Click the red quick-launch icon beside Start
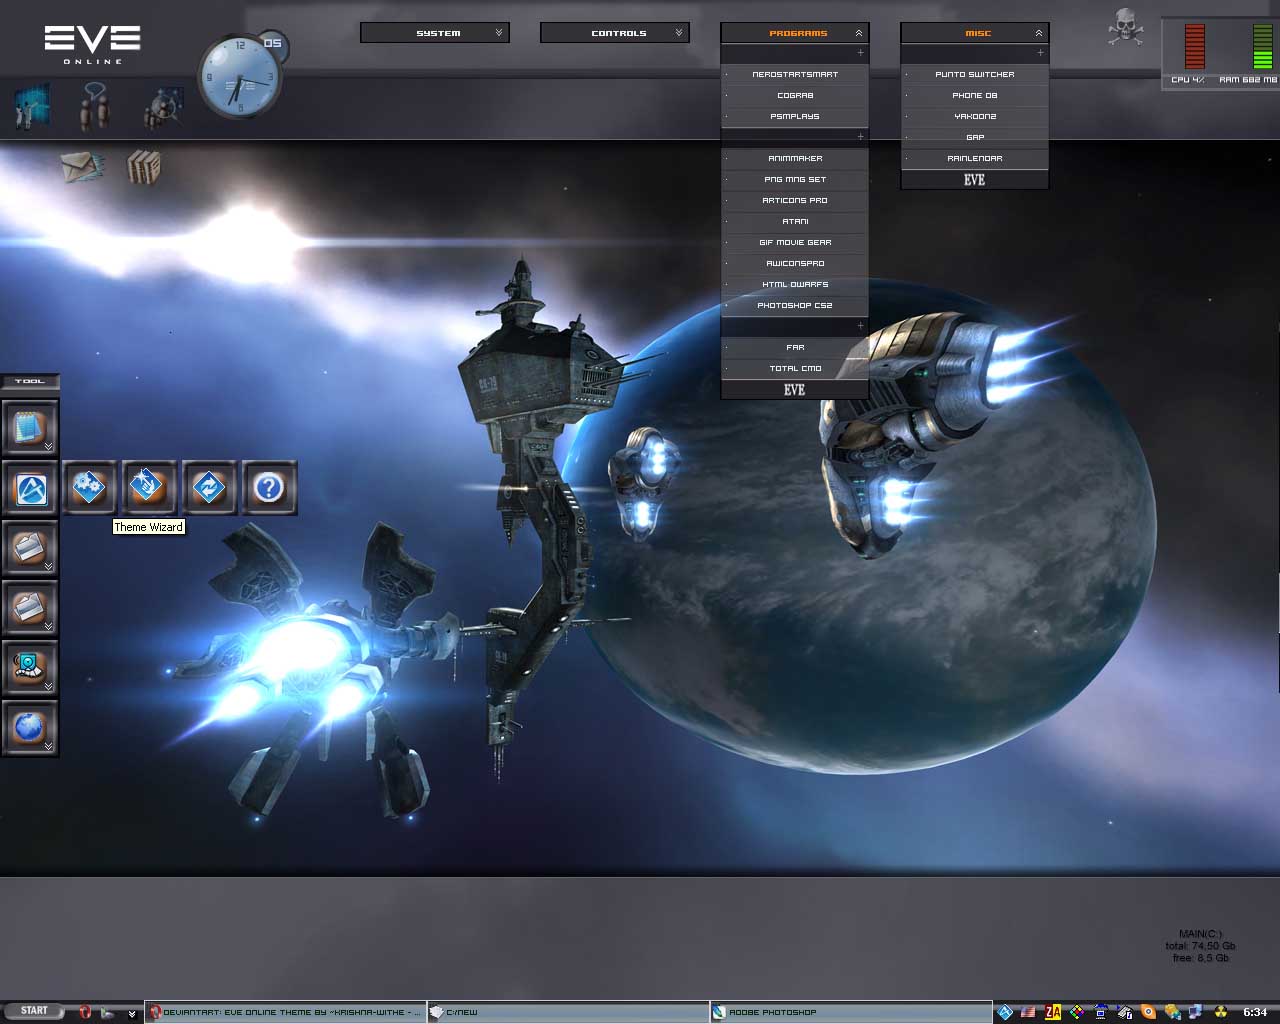The height and width of the screenshot is (1024, 1280). coord(85,1012)
